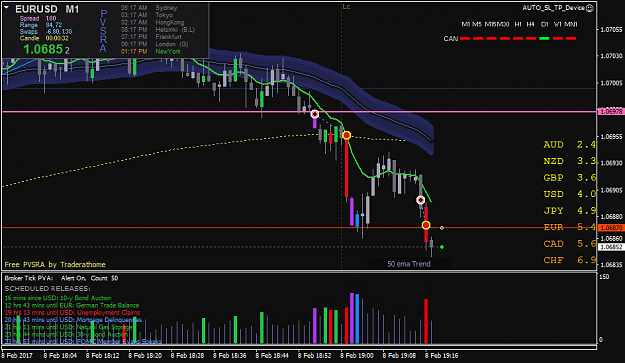Click the H1 timeframe label
Image resolution: width=625 pixels, height=363 pixels.
click(x=518, y=24)
